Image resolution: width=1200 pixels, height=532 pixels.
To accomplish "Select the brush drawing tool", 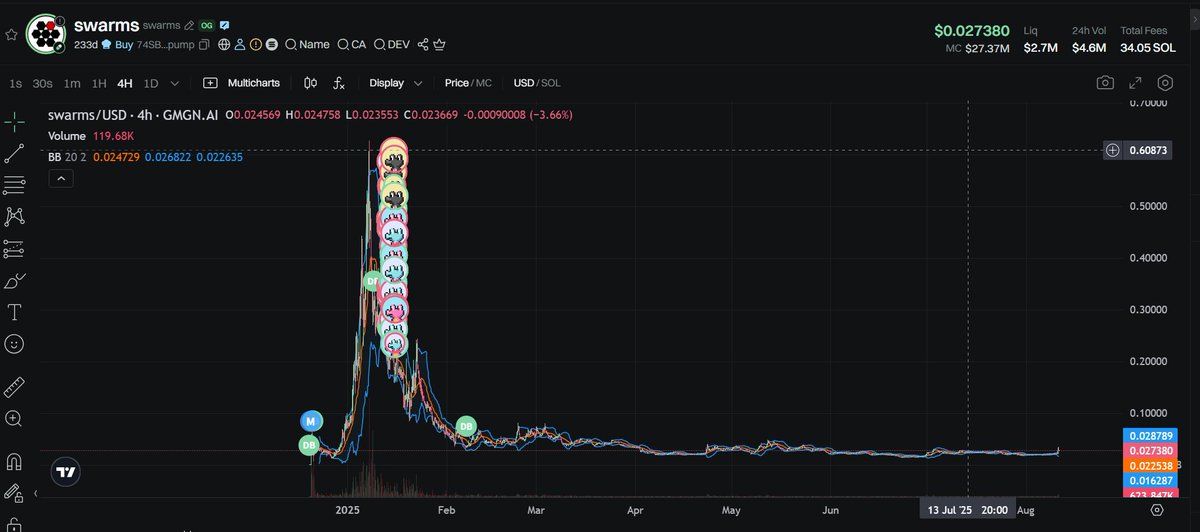I will [14, 280].
